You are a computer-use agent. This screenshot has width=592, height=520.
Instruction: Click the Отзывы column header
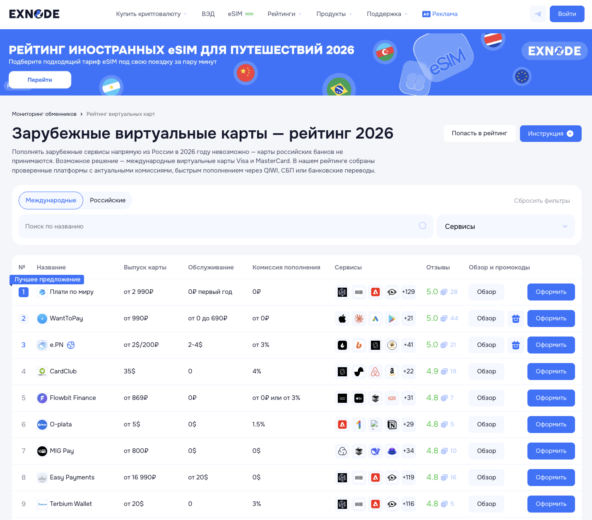438,267
